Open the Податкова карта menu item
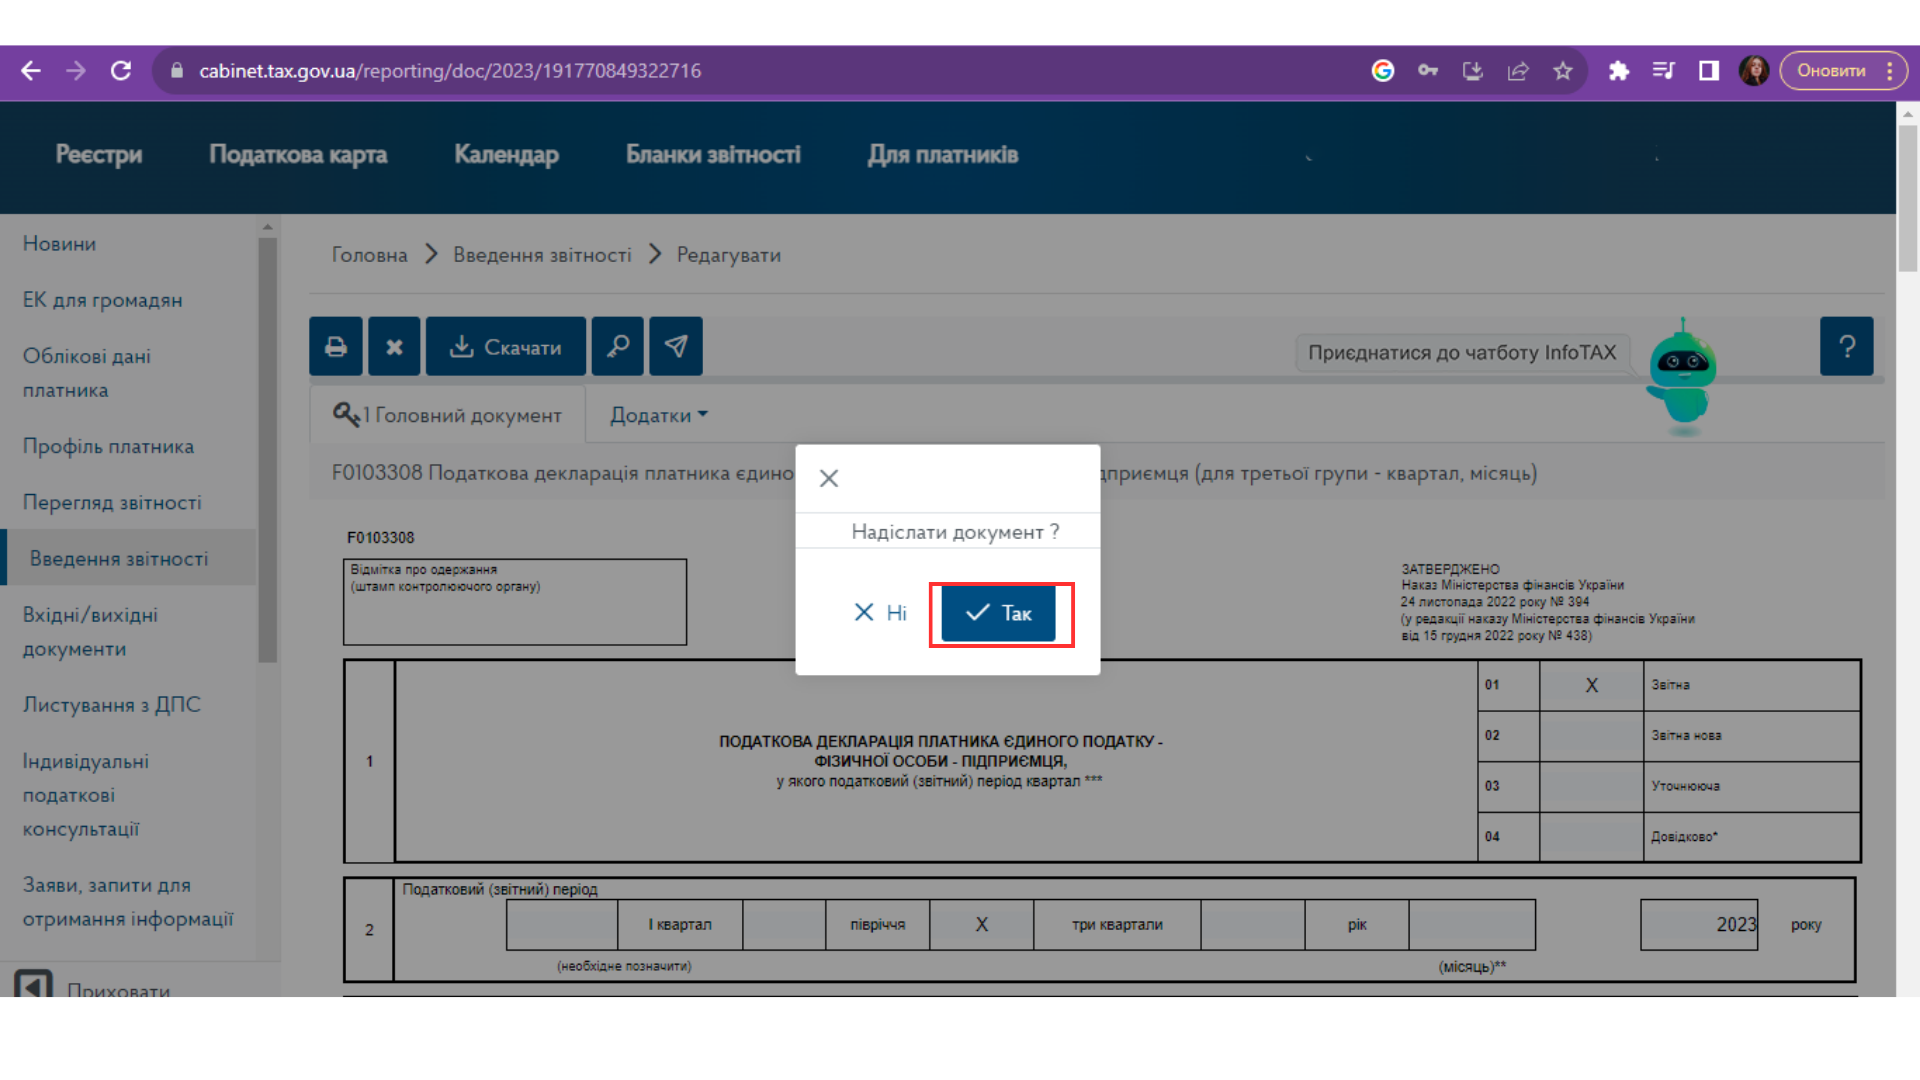Viewport: 1920px width, 1080px height. click(x=298, y=154)
